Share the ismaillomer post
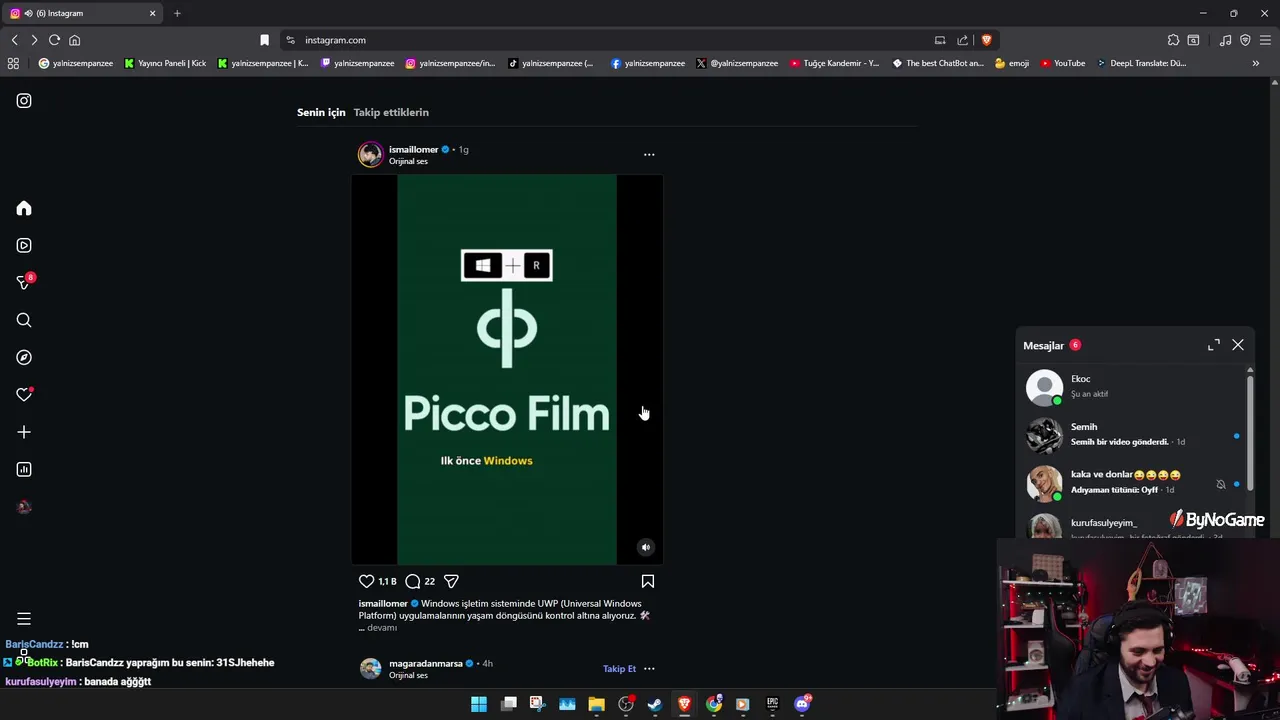The width and height of the screenshot is (1280, 720). coord(451,581)
